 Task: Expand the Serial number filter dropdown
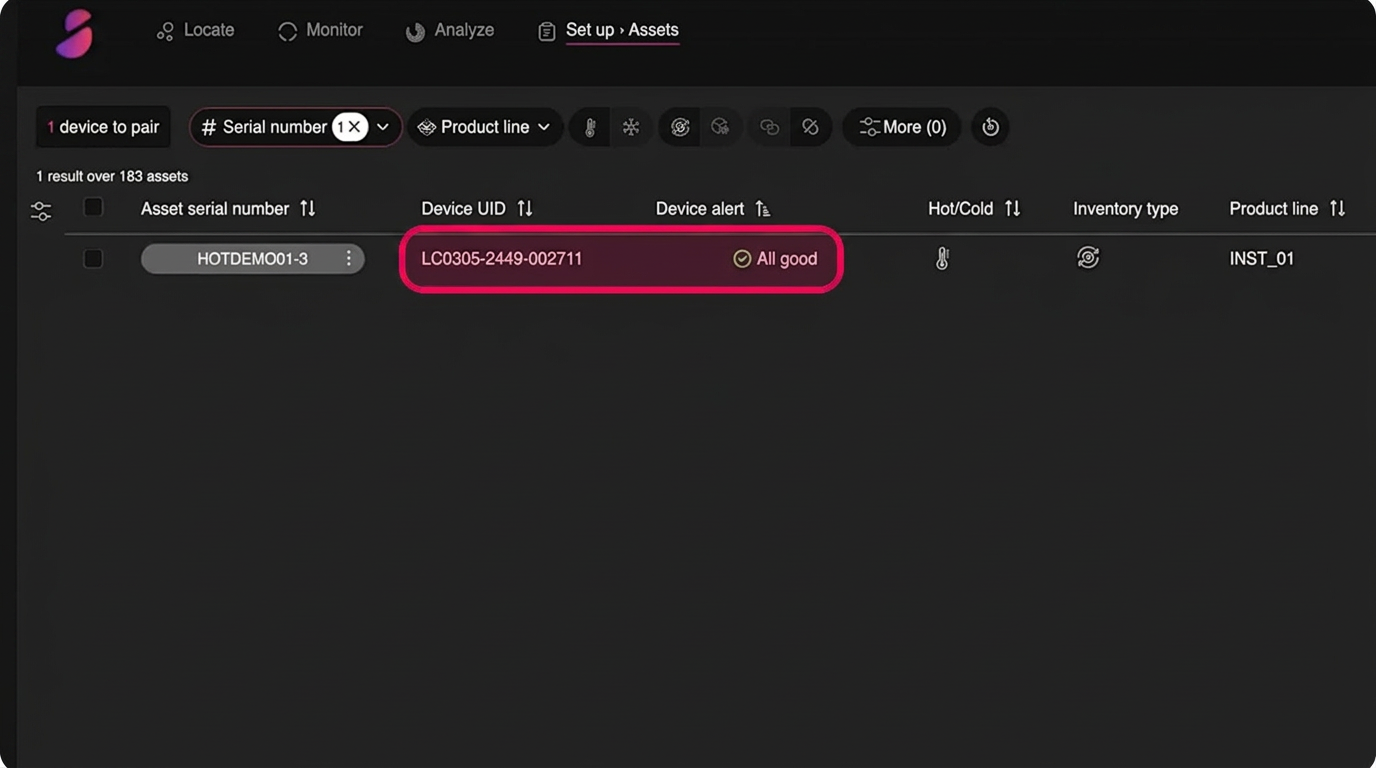click(383, 127)
